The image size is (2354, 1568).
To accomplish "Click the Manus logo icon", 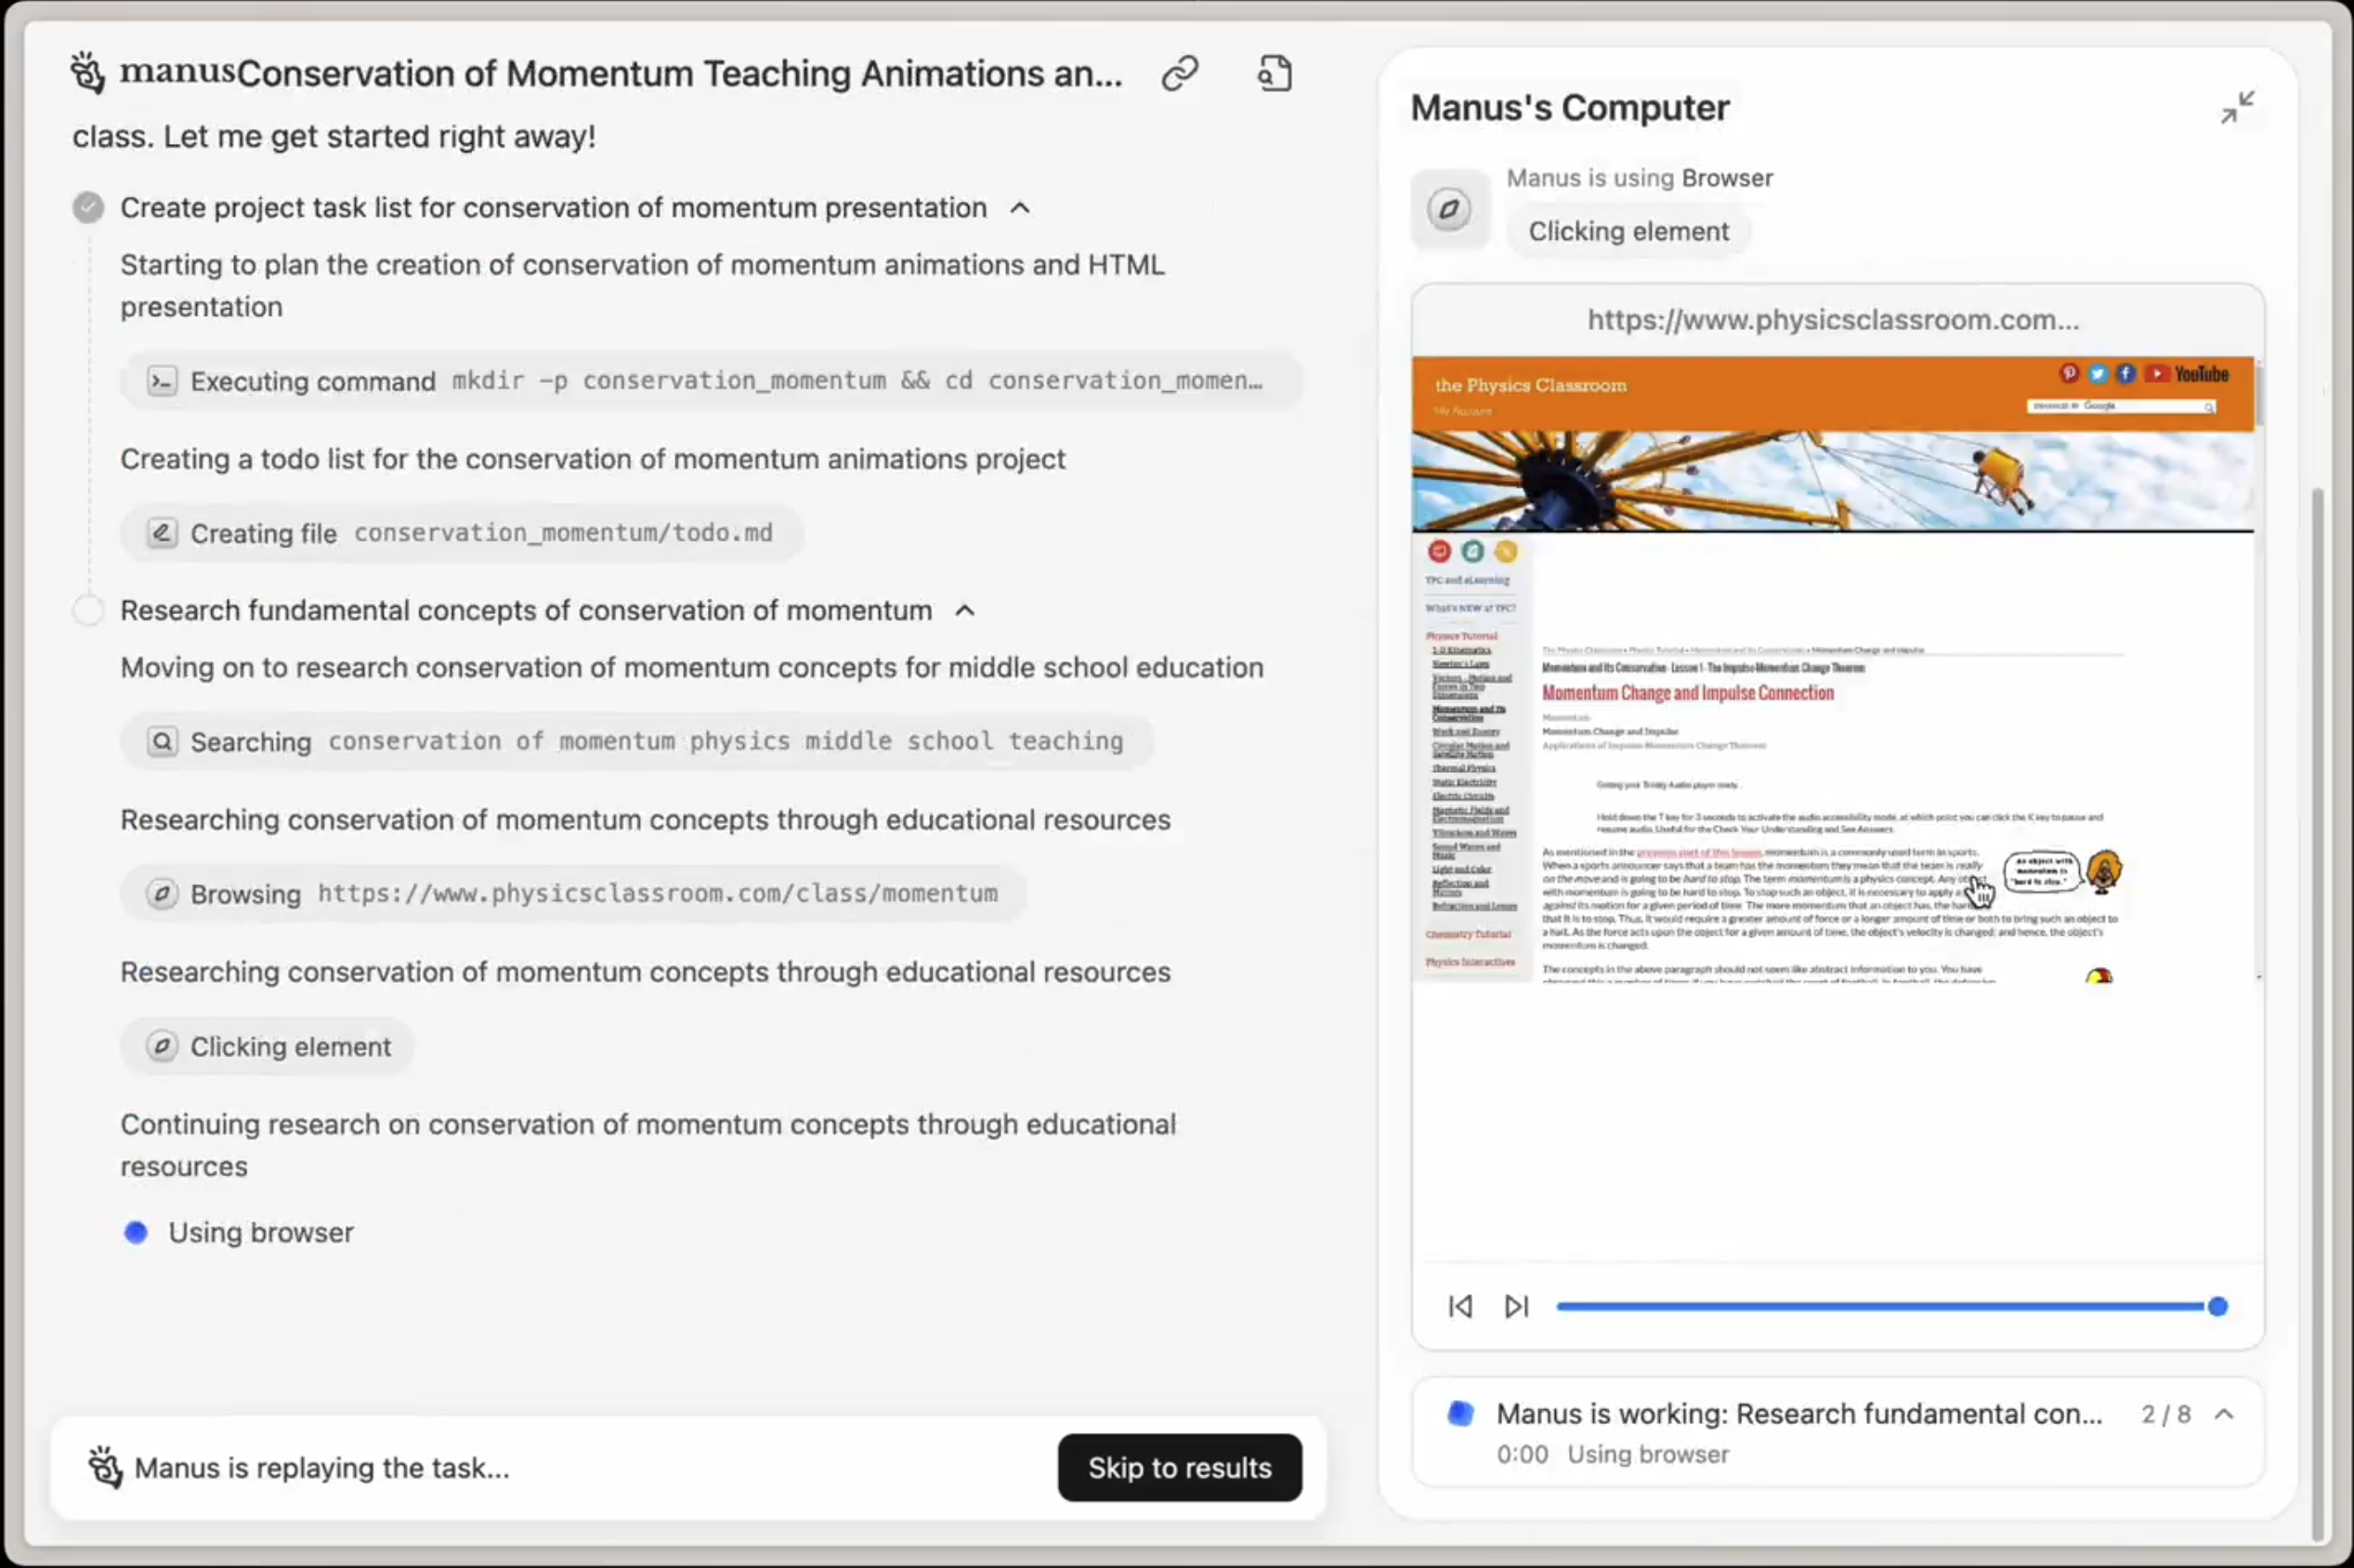I will [88, 73].
